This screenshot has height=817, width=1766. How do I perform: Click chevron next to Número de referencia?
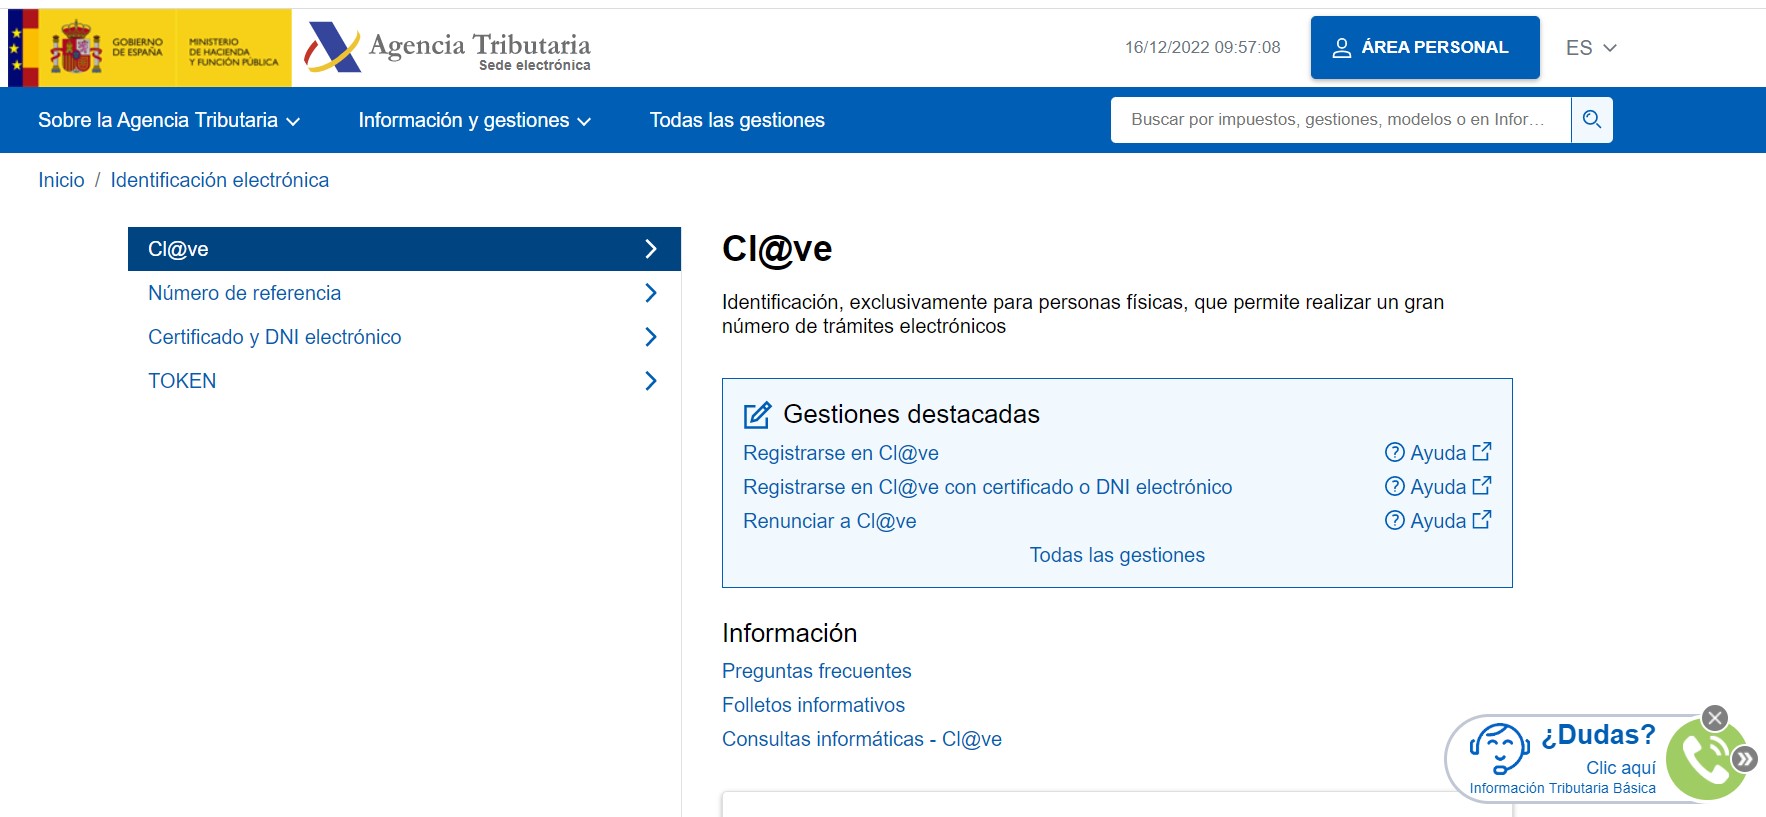[651, 293]
